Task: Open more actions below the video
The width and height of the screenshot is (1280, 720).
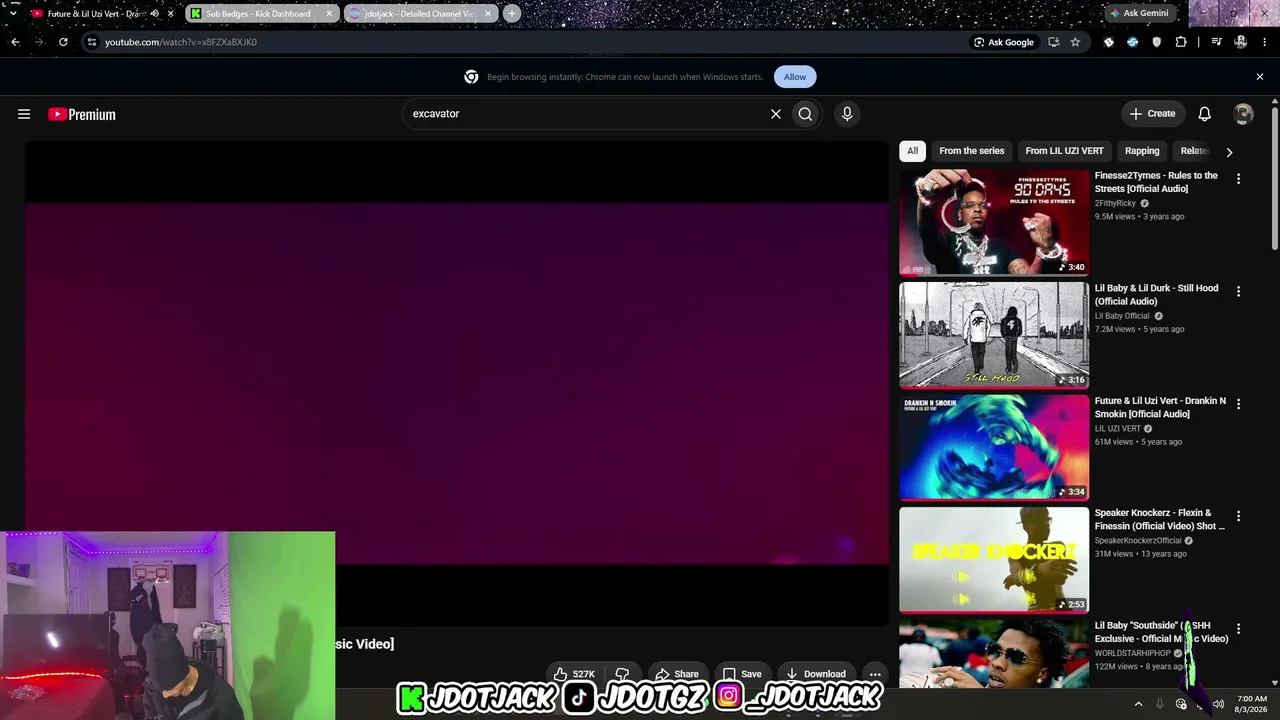Action: 875,674
